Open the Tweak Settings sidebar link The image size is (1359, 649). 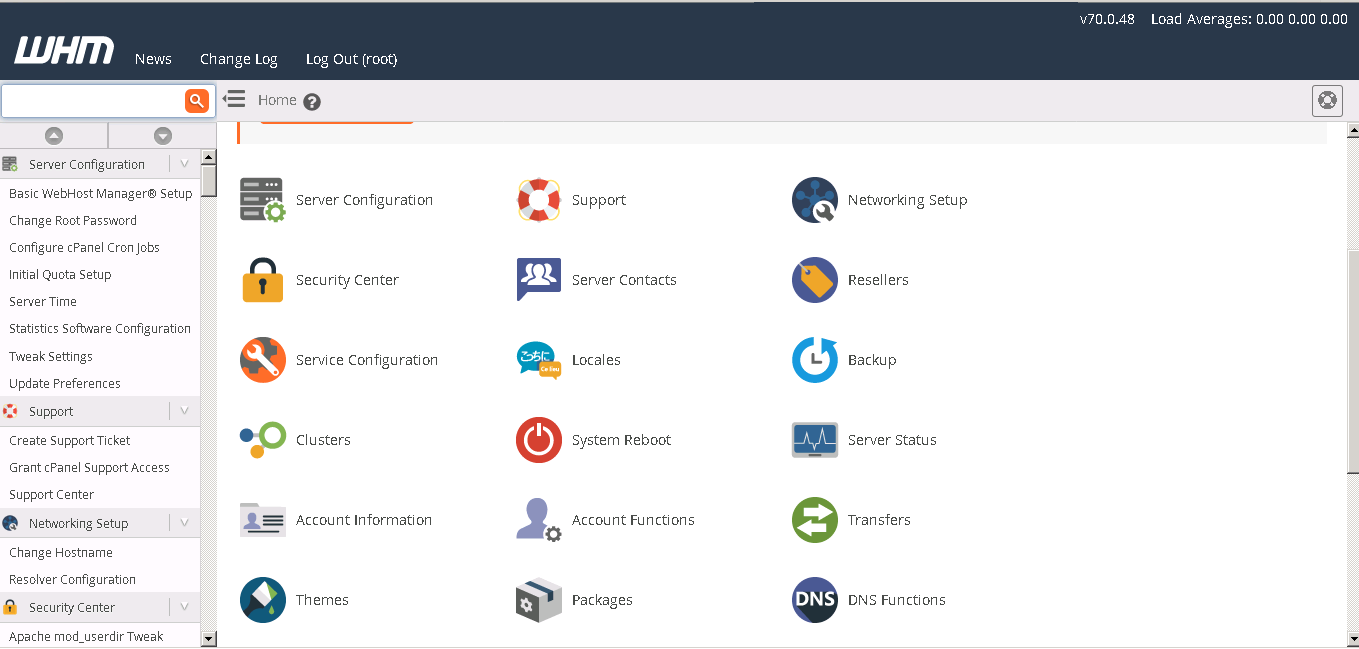pos(51,356)
